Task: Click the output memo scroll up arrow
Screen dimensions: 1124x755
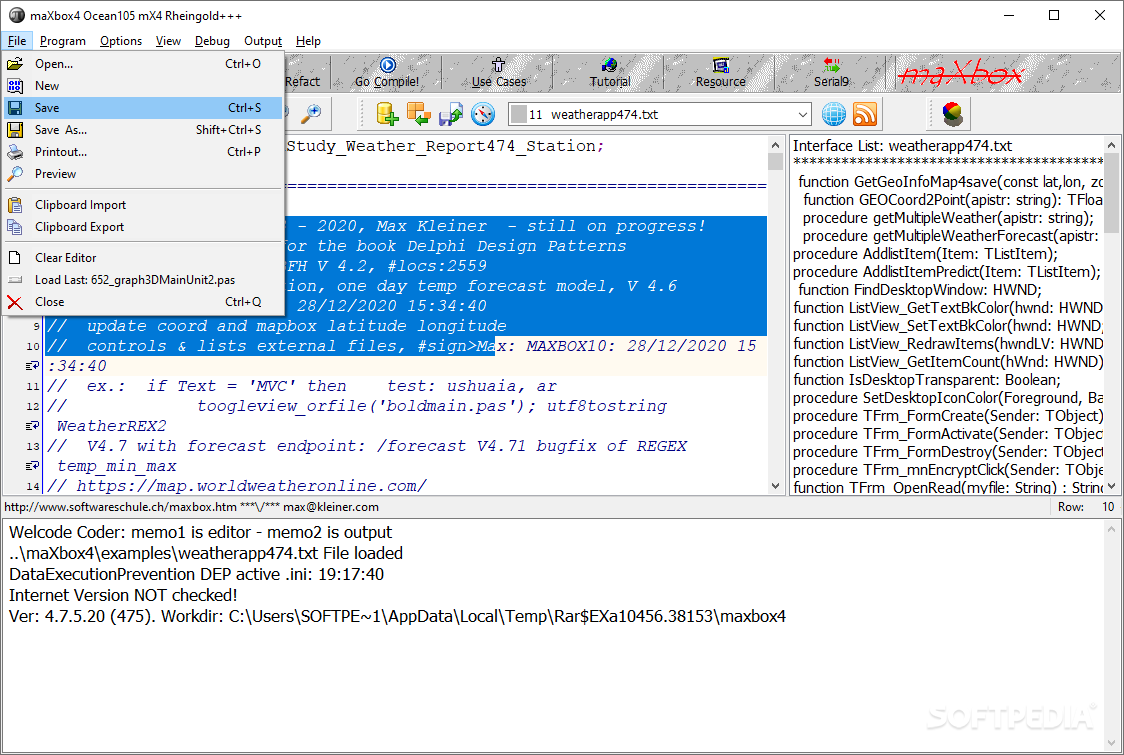Action: (1111, 529)
